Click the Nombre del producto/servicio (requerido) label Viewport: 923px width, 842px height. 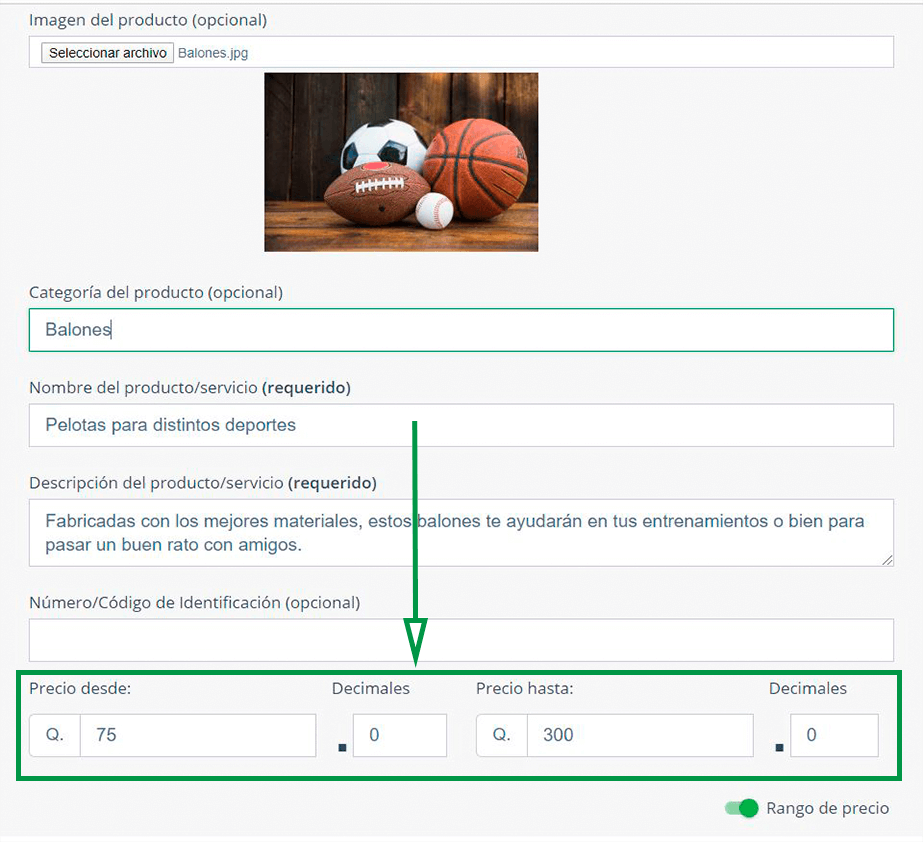coord(190,388)
